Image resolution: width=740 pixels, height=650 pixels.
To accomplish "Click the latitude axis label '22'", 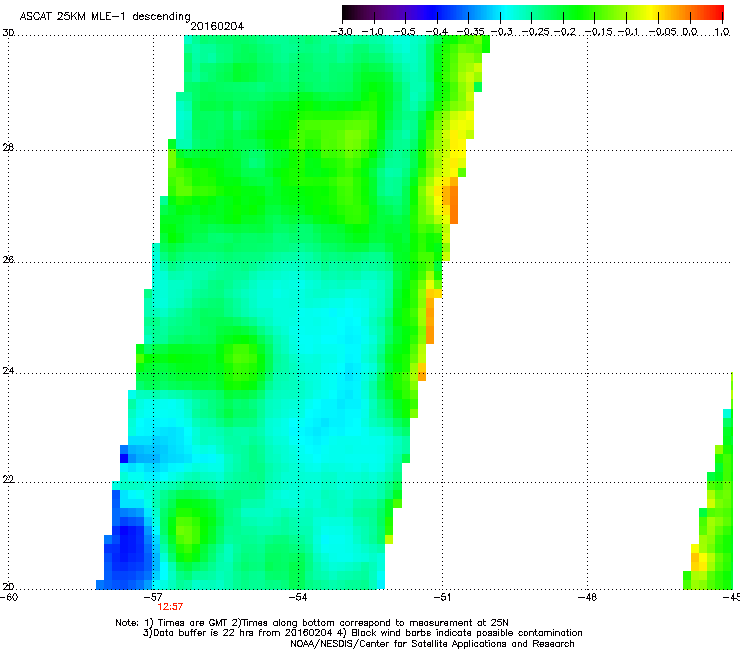I will (x=8, y=480).
